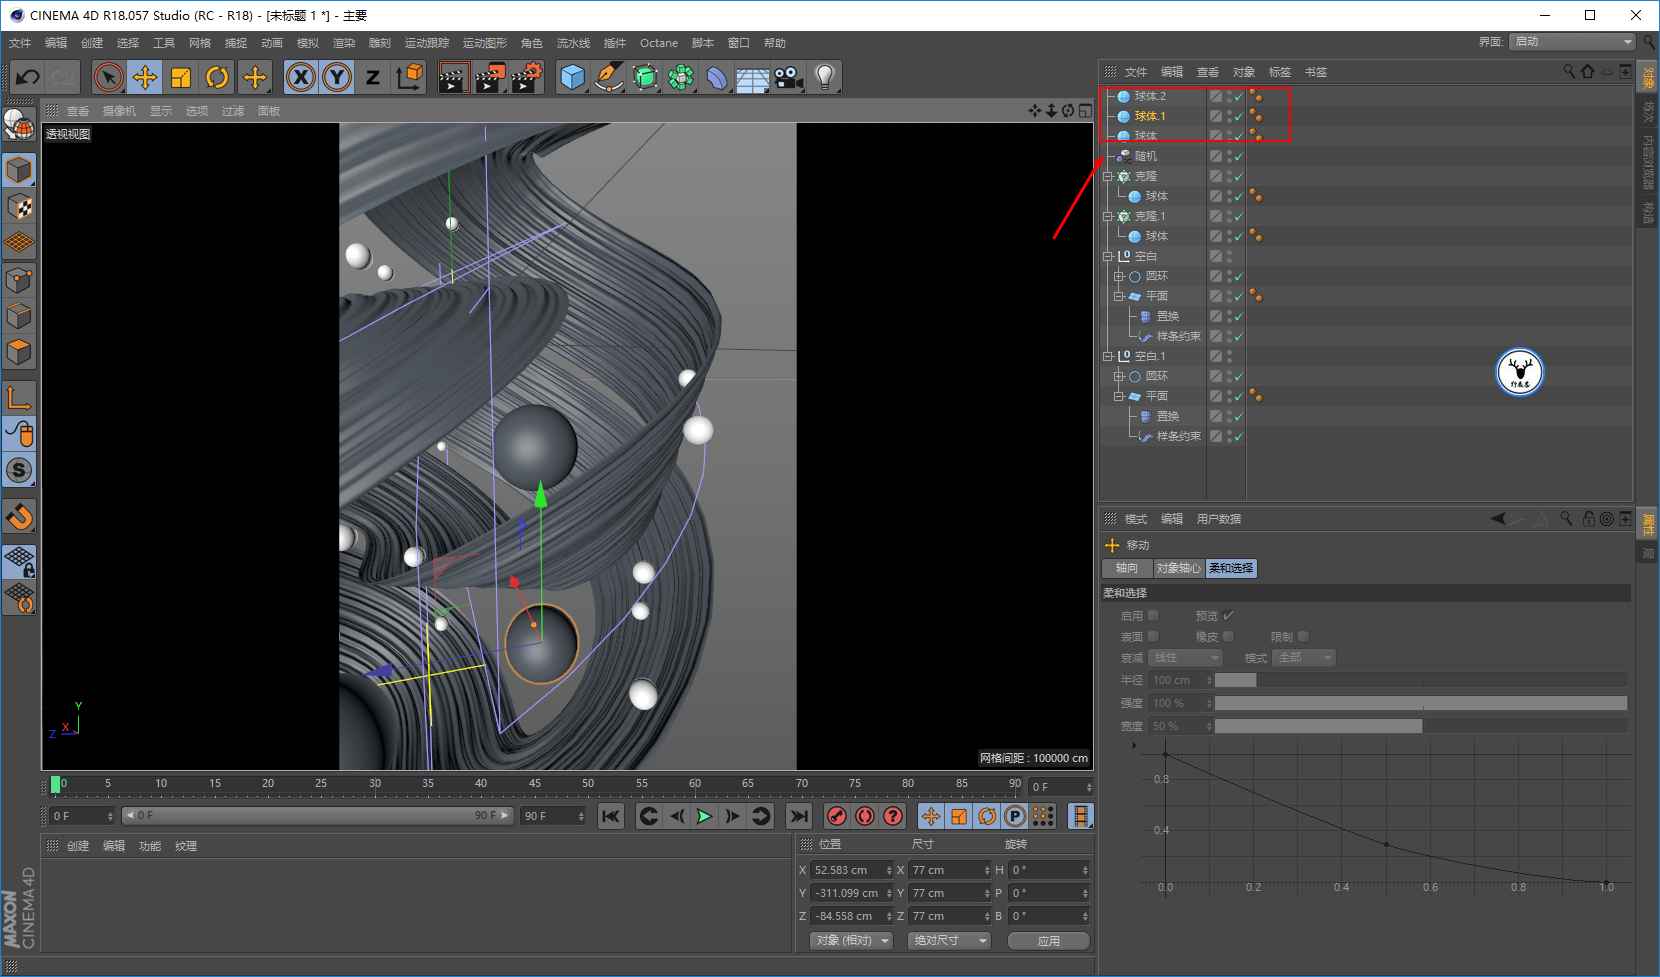1660x977 pixels.
Task: Expand the 圆环 under 空白
Action: coord(1119,276)
